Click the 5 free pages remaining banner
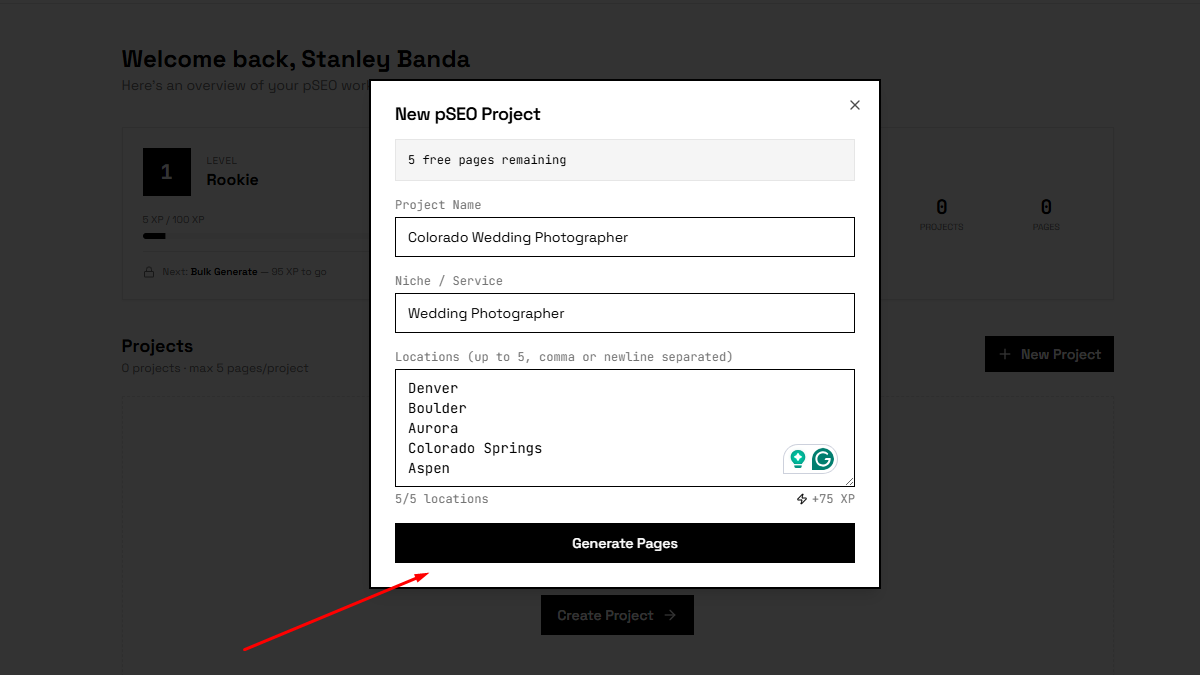 click(x=624, y=160)
